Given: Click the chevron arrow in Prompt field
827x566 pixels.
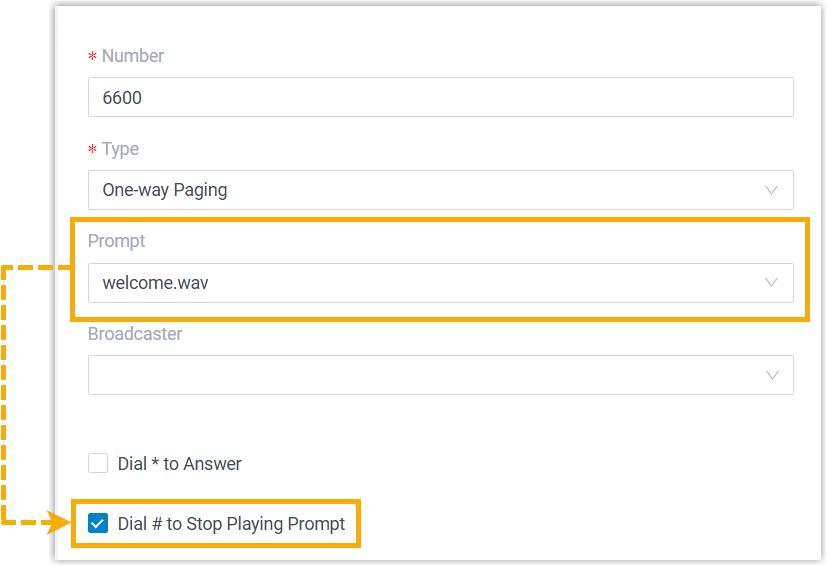Looking at the screenshot, I should 771,283.
